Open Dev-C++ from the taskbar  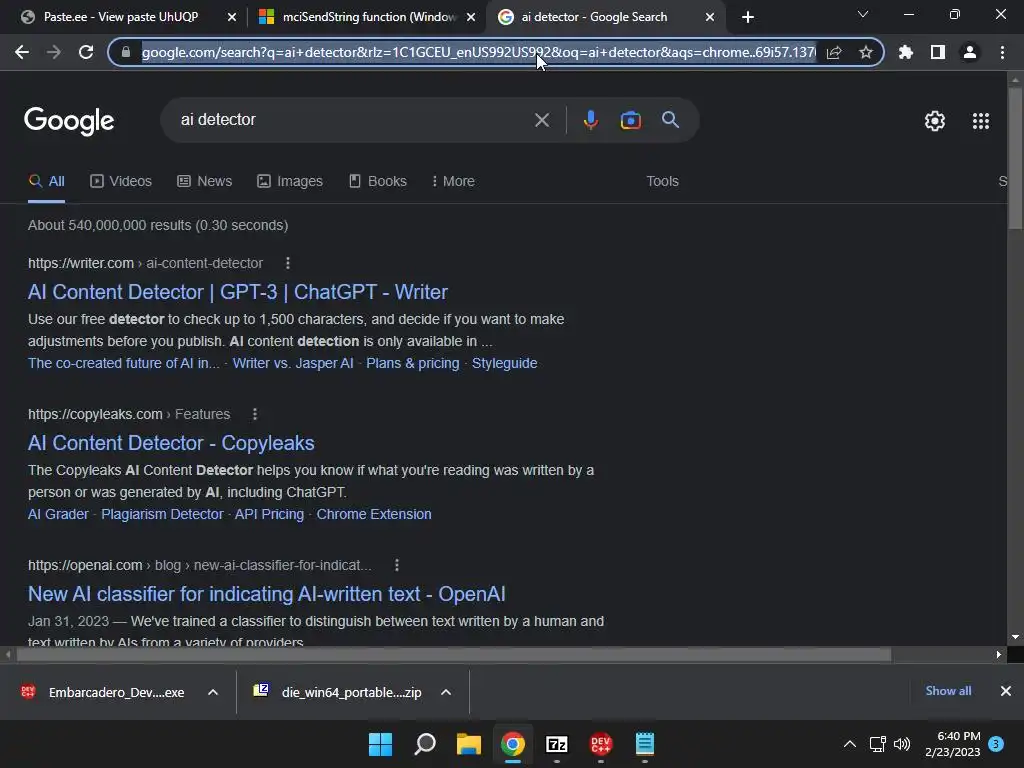(x=600, y=744)
